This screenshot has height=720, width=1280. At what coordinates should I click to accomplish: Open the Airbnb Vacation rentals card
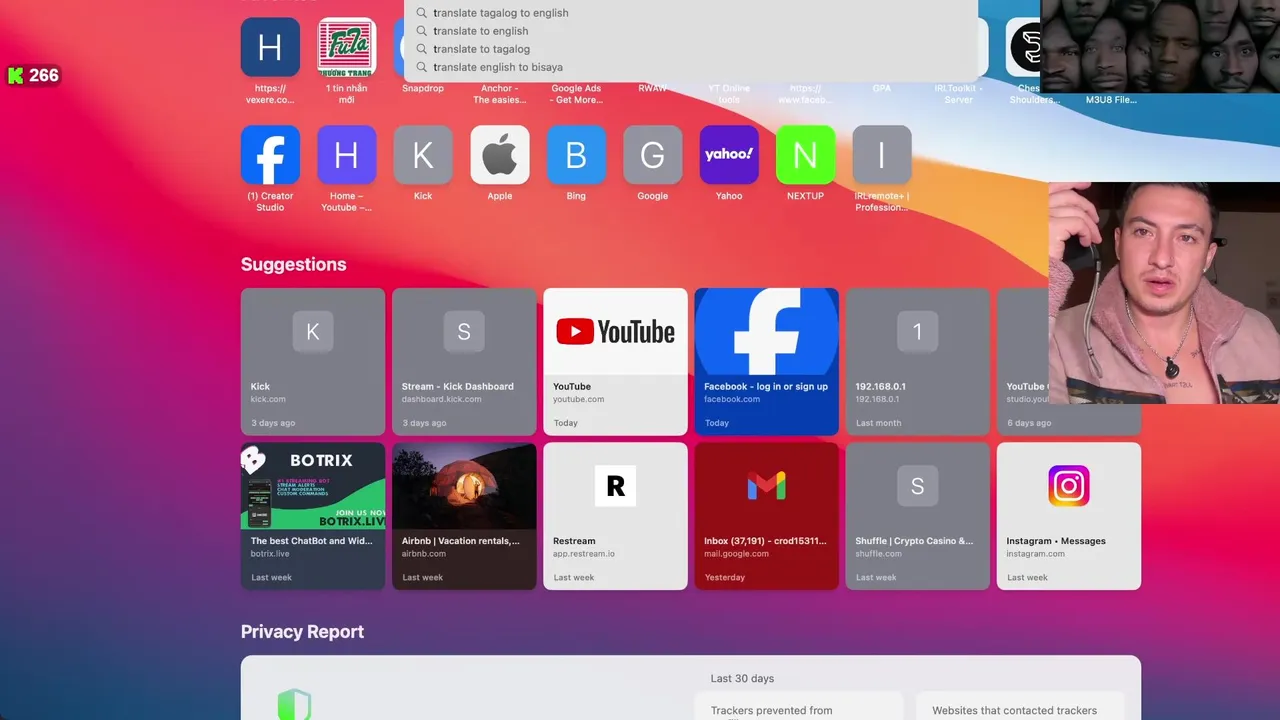[x=464, y=516]
